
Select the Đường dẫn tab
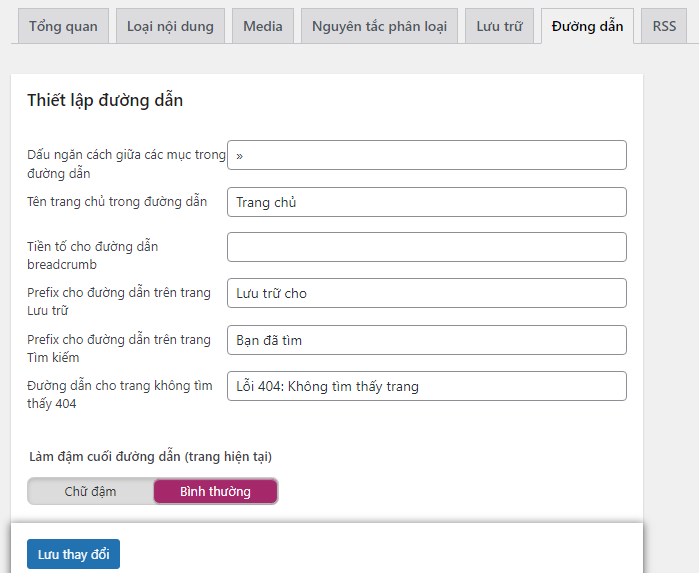588,26
